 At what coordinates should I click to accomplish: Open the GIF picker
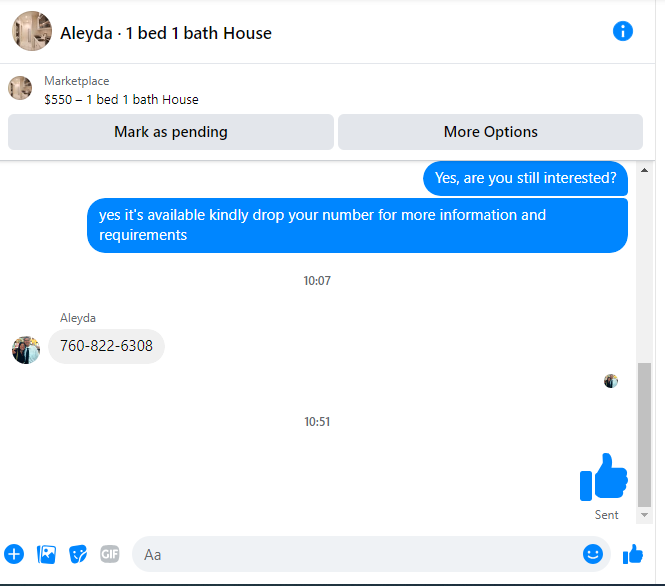[110, 554]
